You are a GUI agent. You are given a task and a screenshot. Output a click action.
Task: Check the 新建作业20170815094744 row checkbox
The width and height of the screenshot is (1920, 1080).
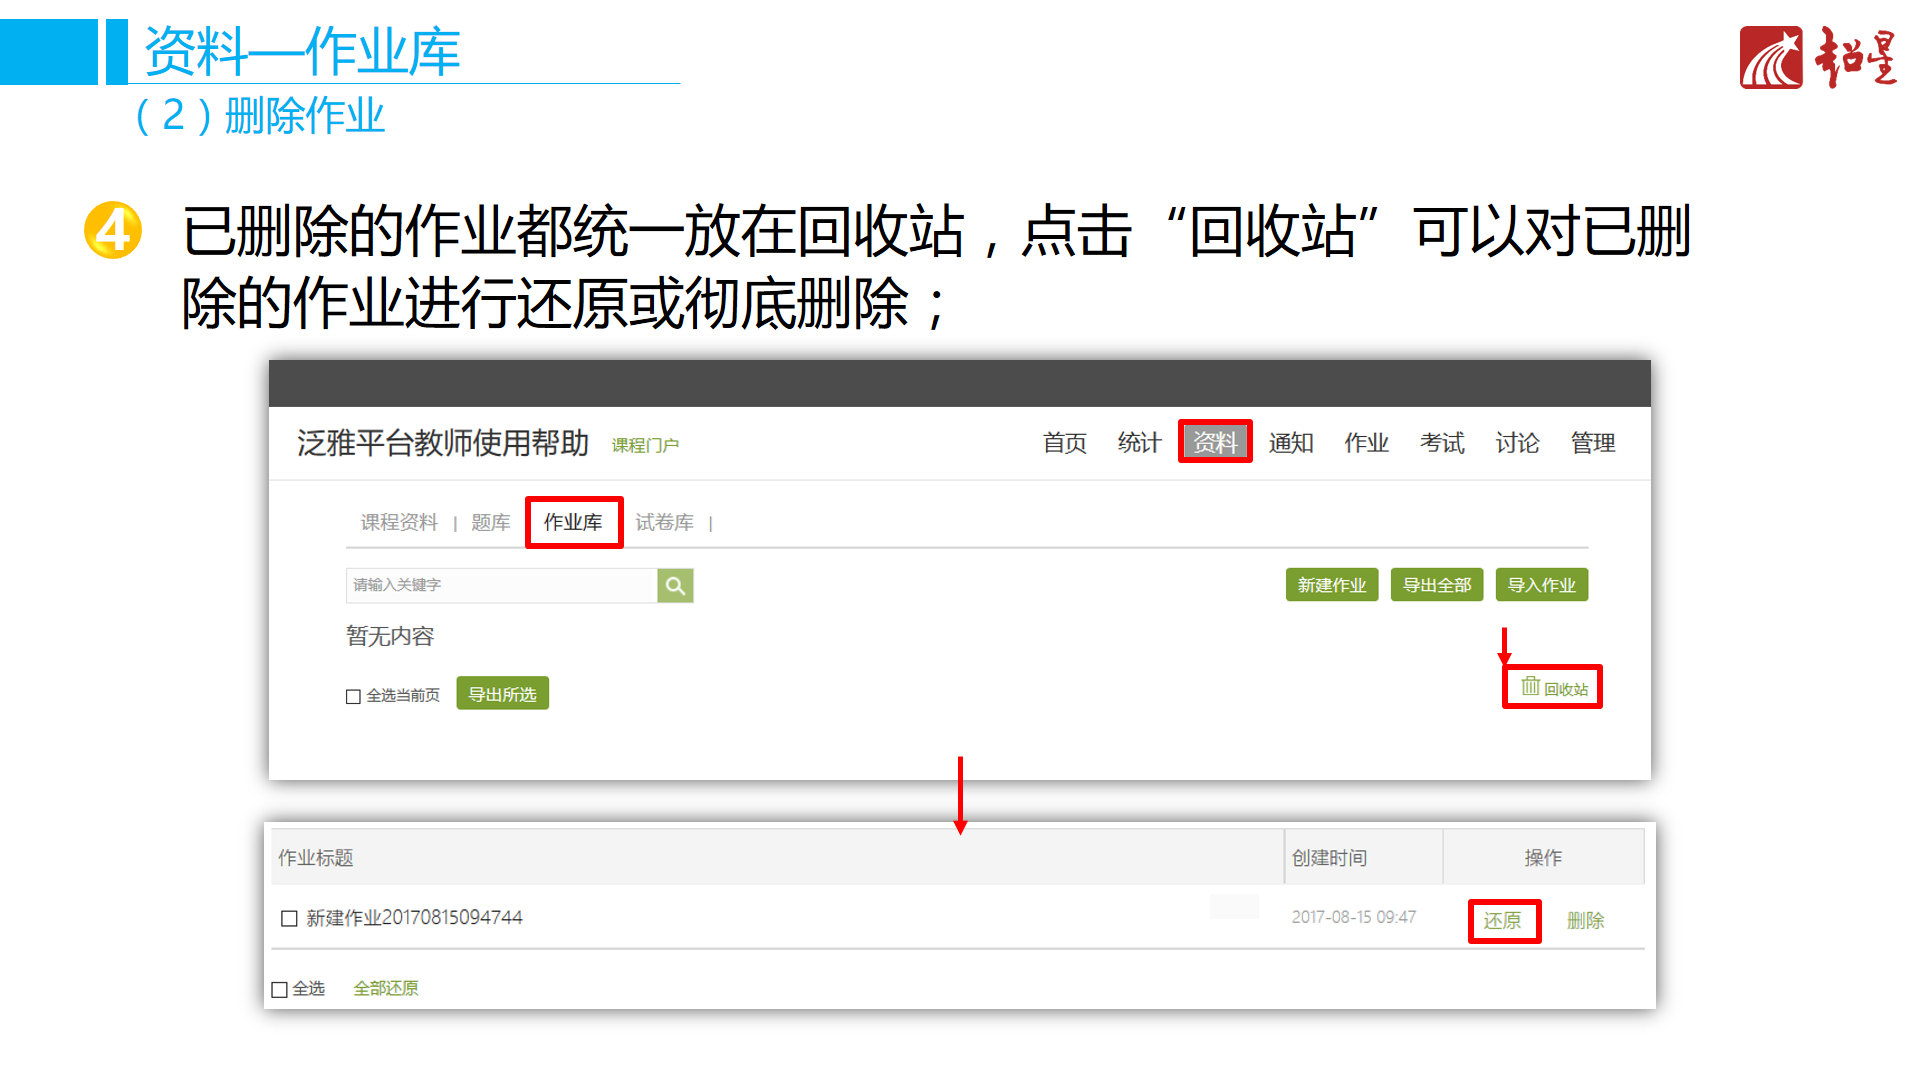pos(289,918)
